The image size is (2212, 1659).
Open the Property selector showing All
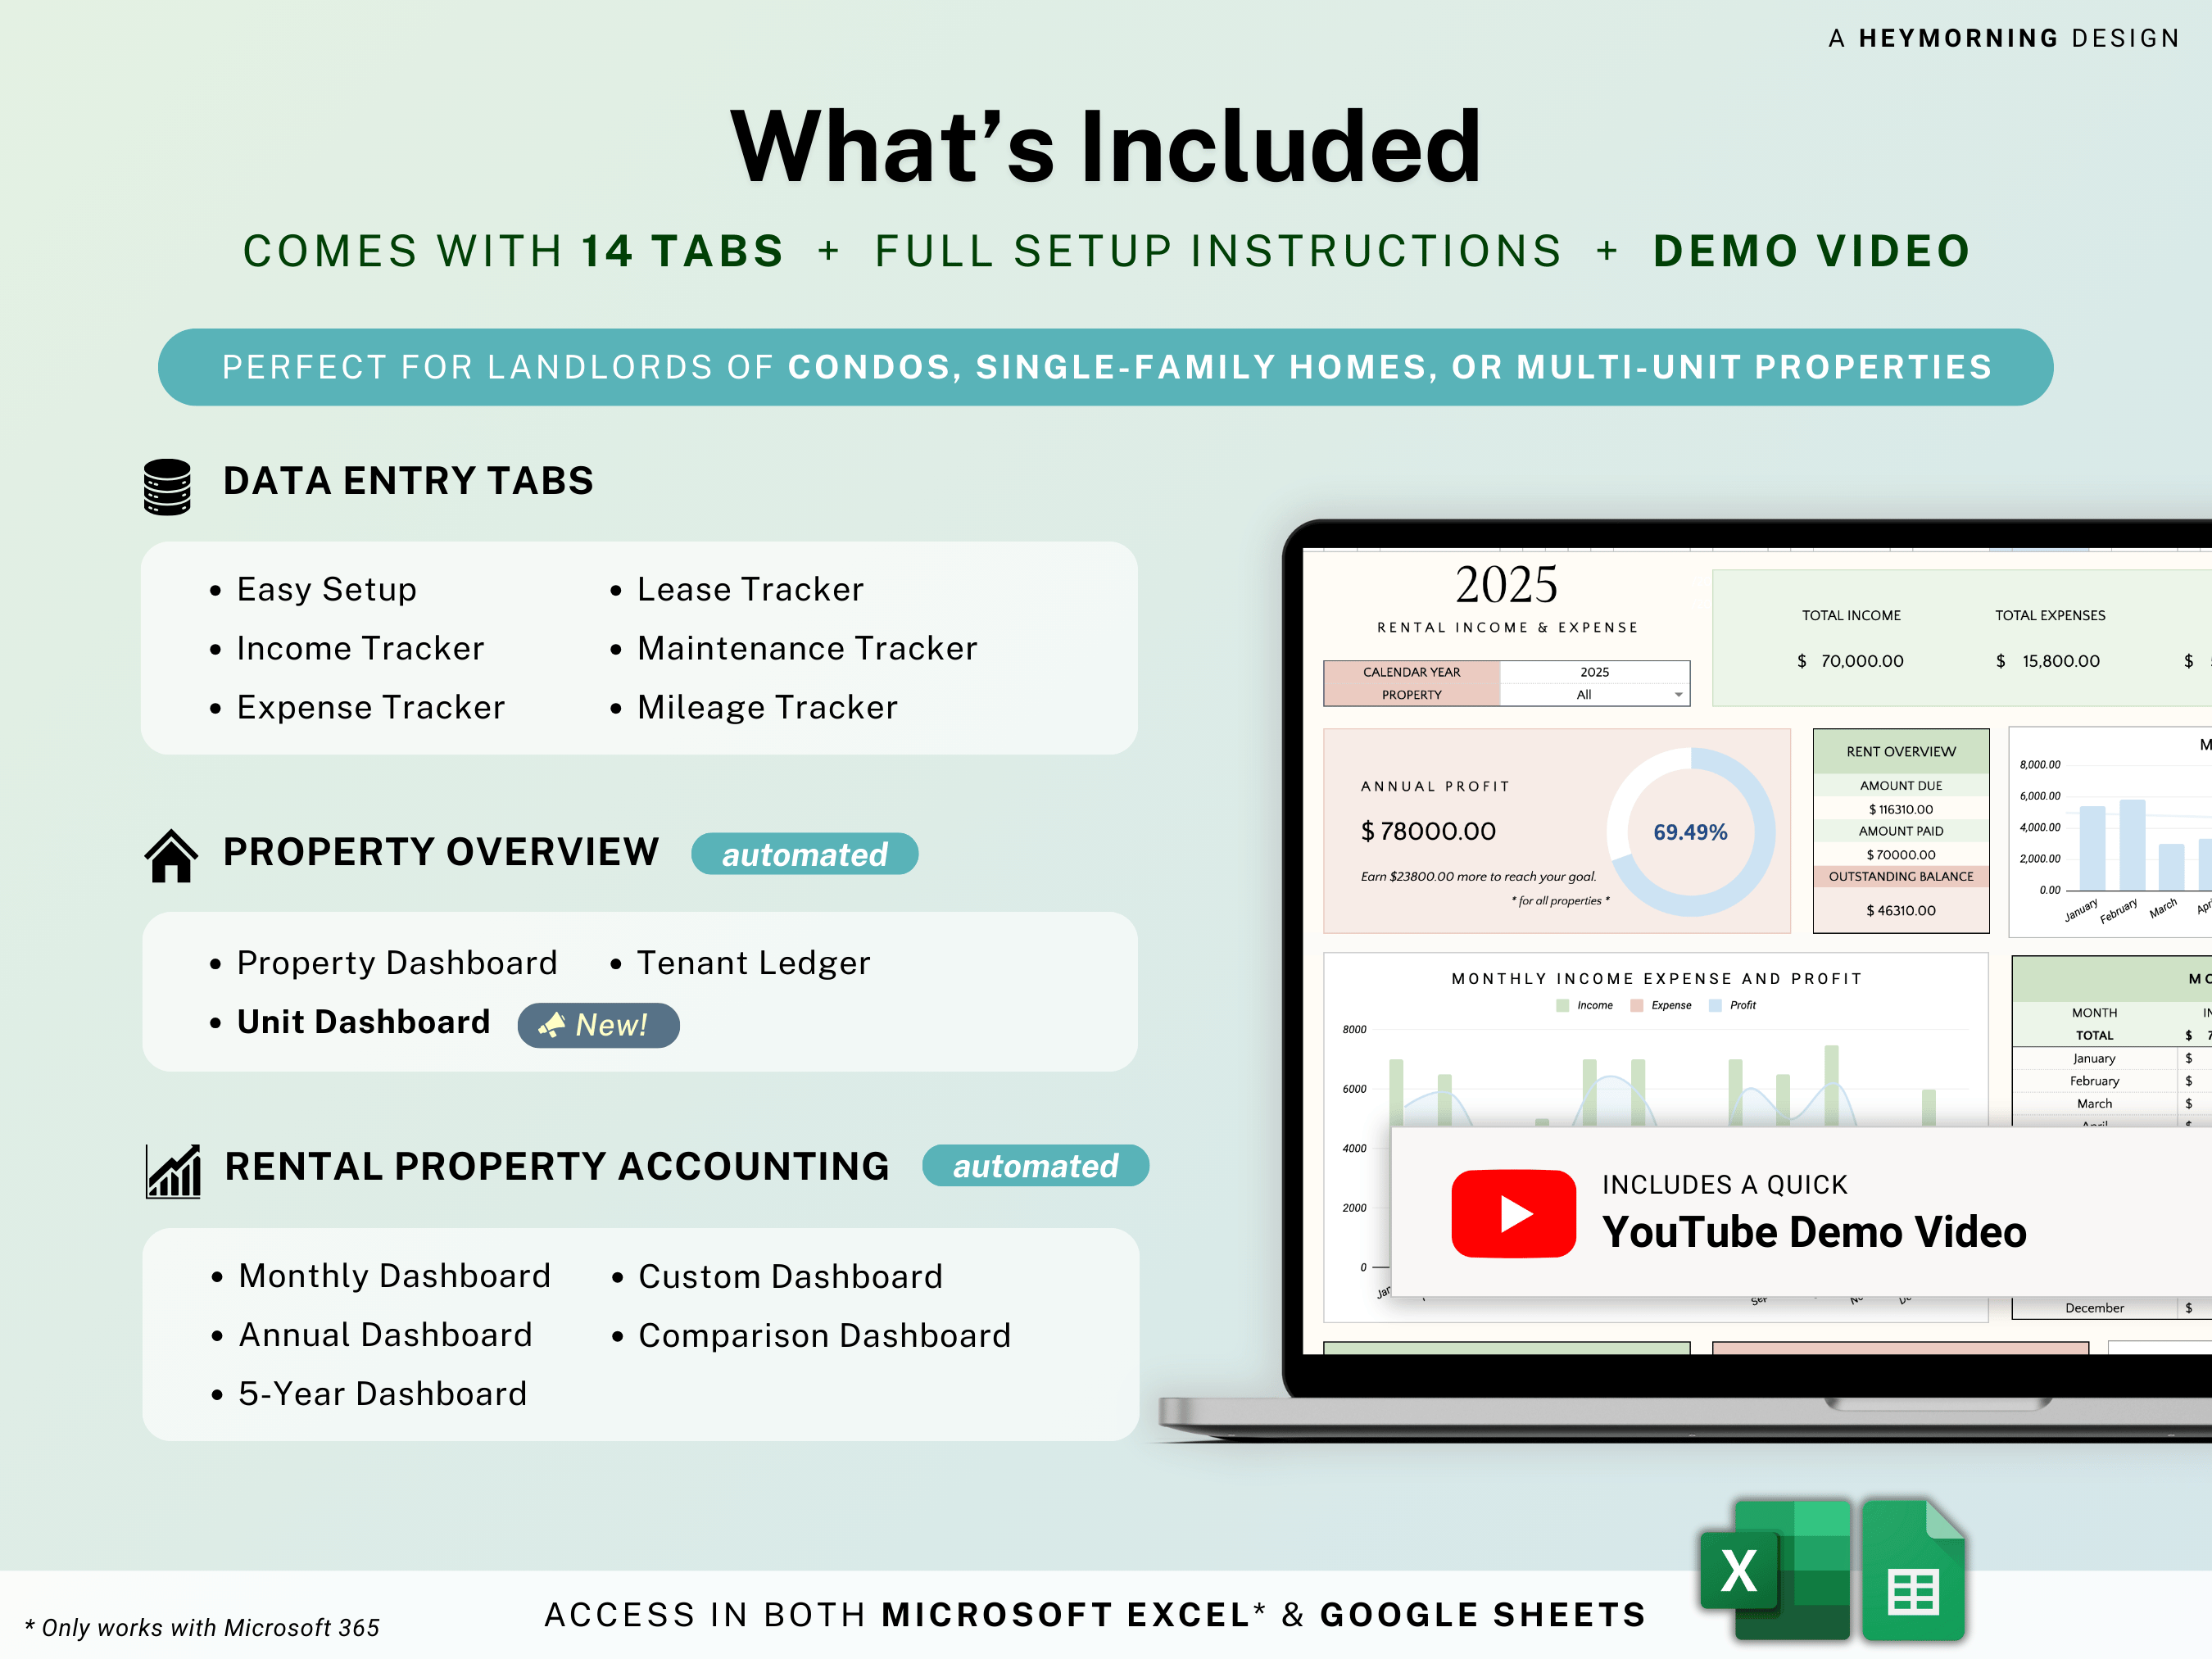[x=1591, y=695]
